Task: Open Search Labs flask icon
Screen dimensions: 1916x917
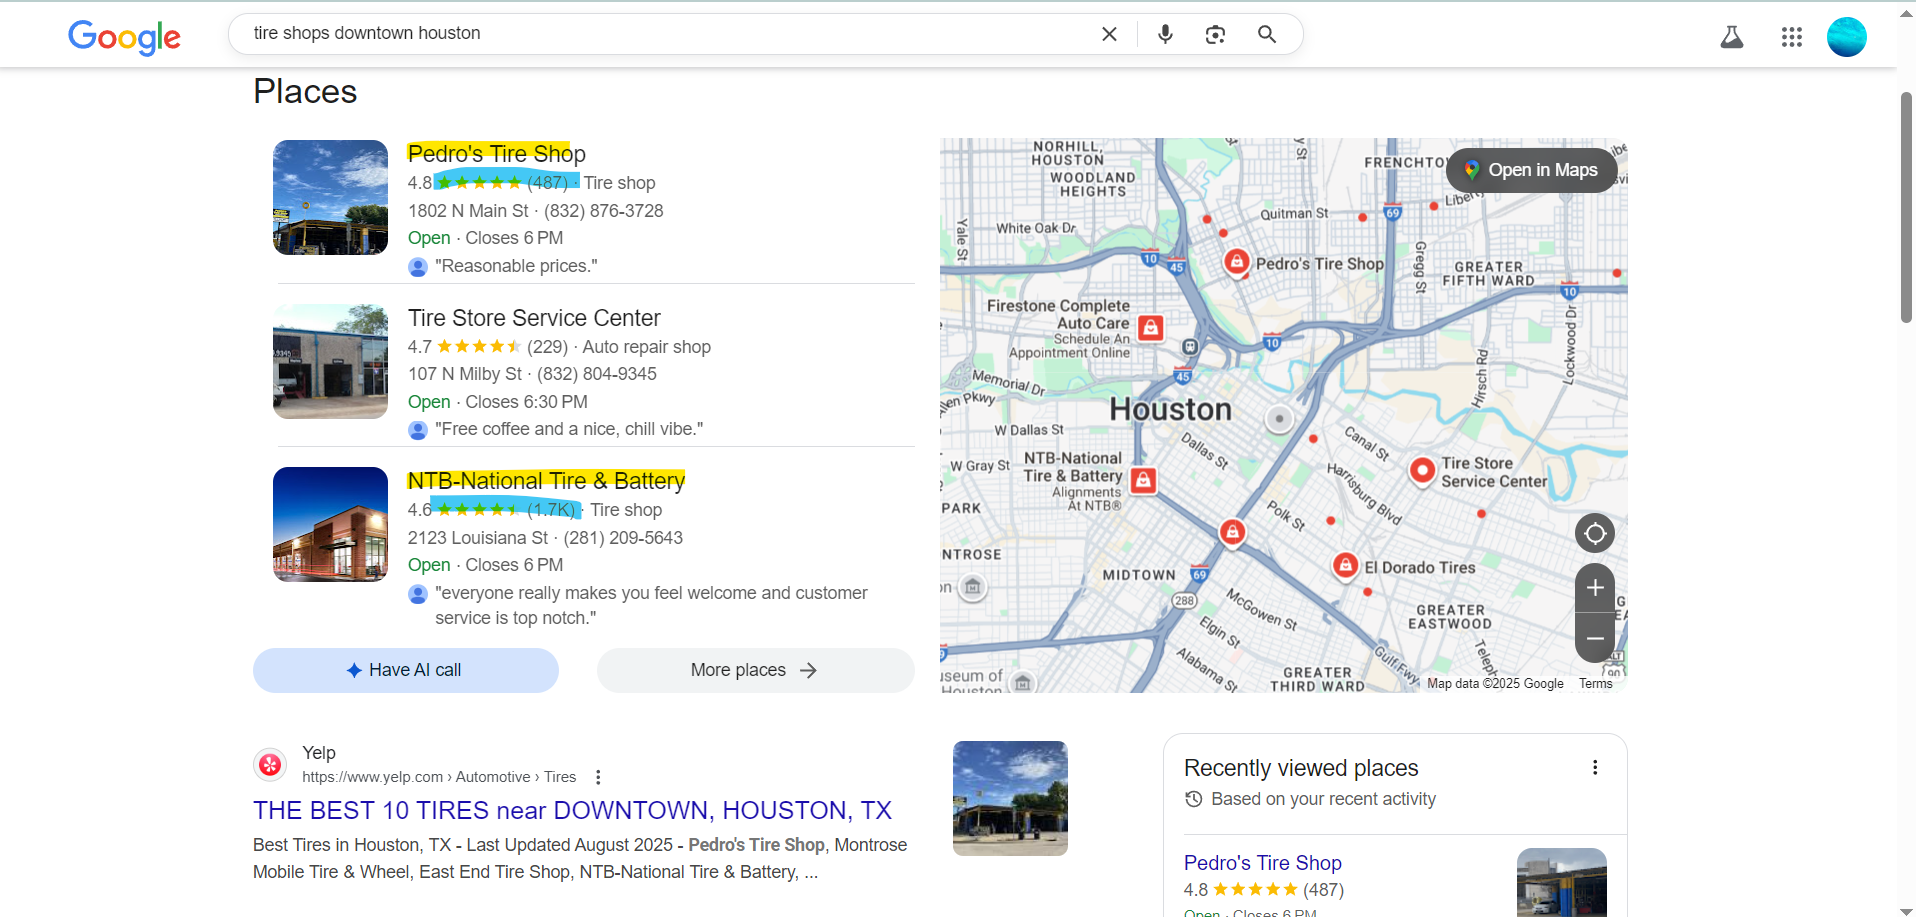Action: click(1732, 37)
